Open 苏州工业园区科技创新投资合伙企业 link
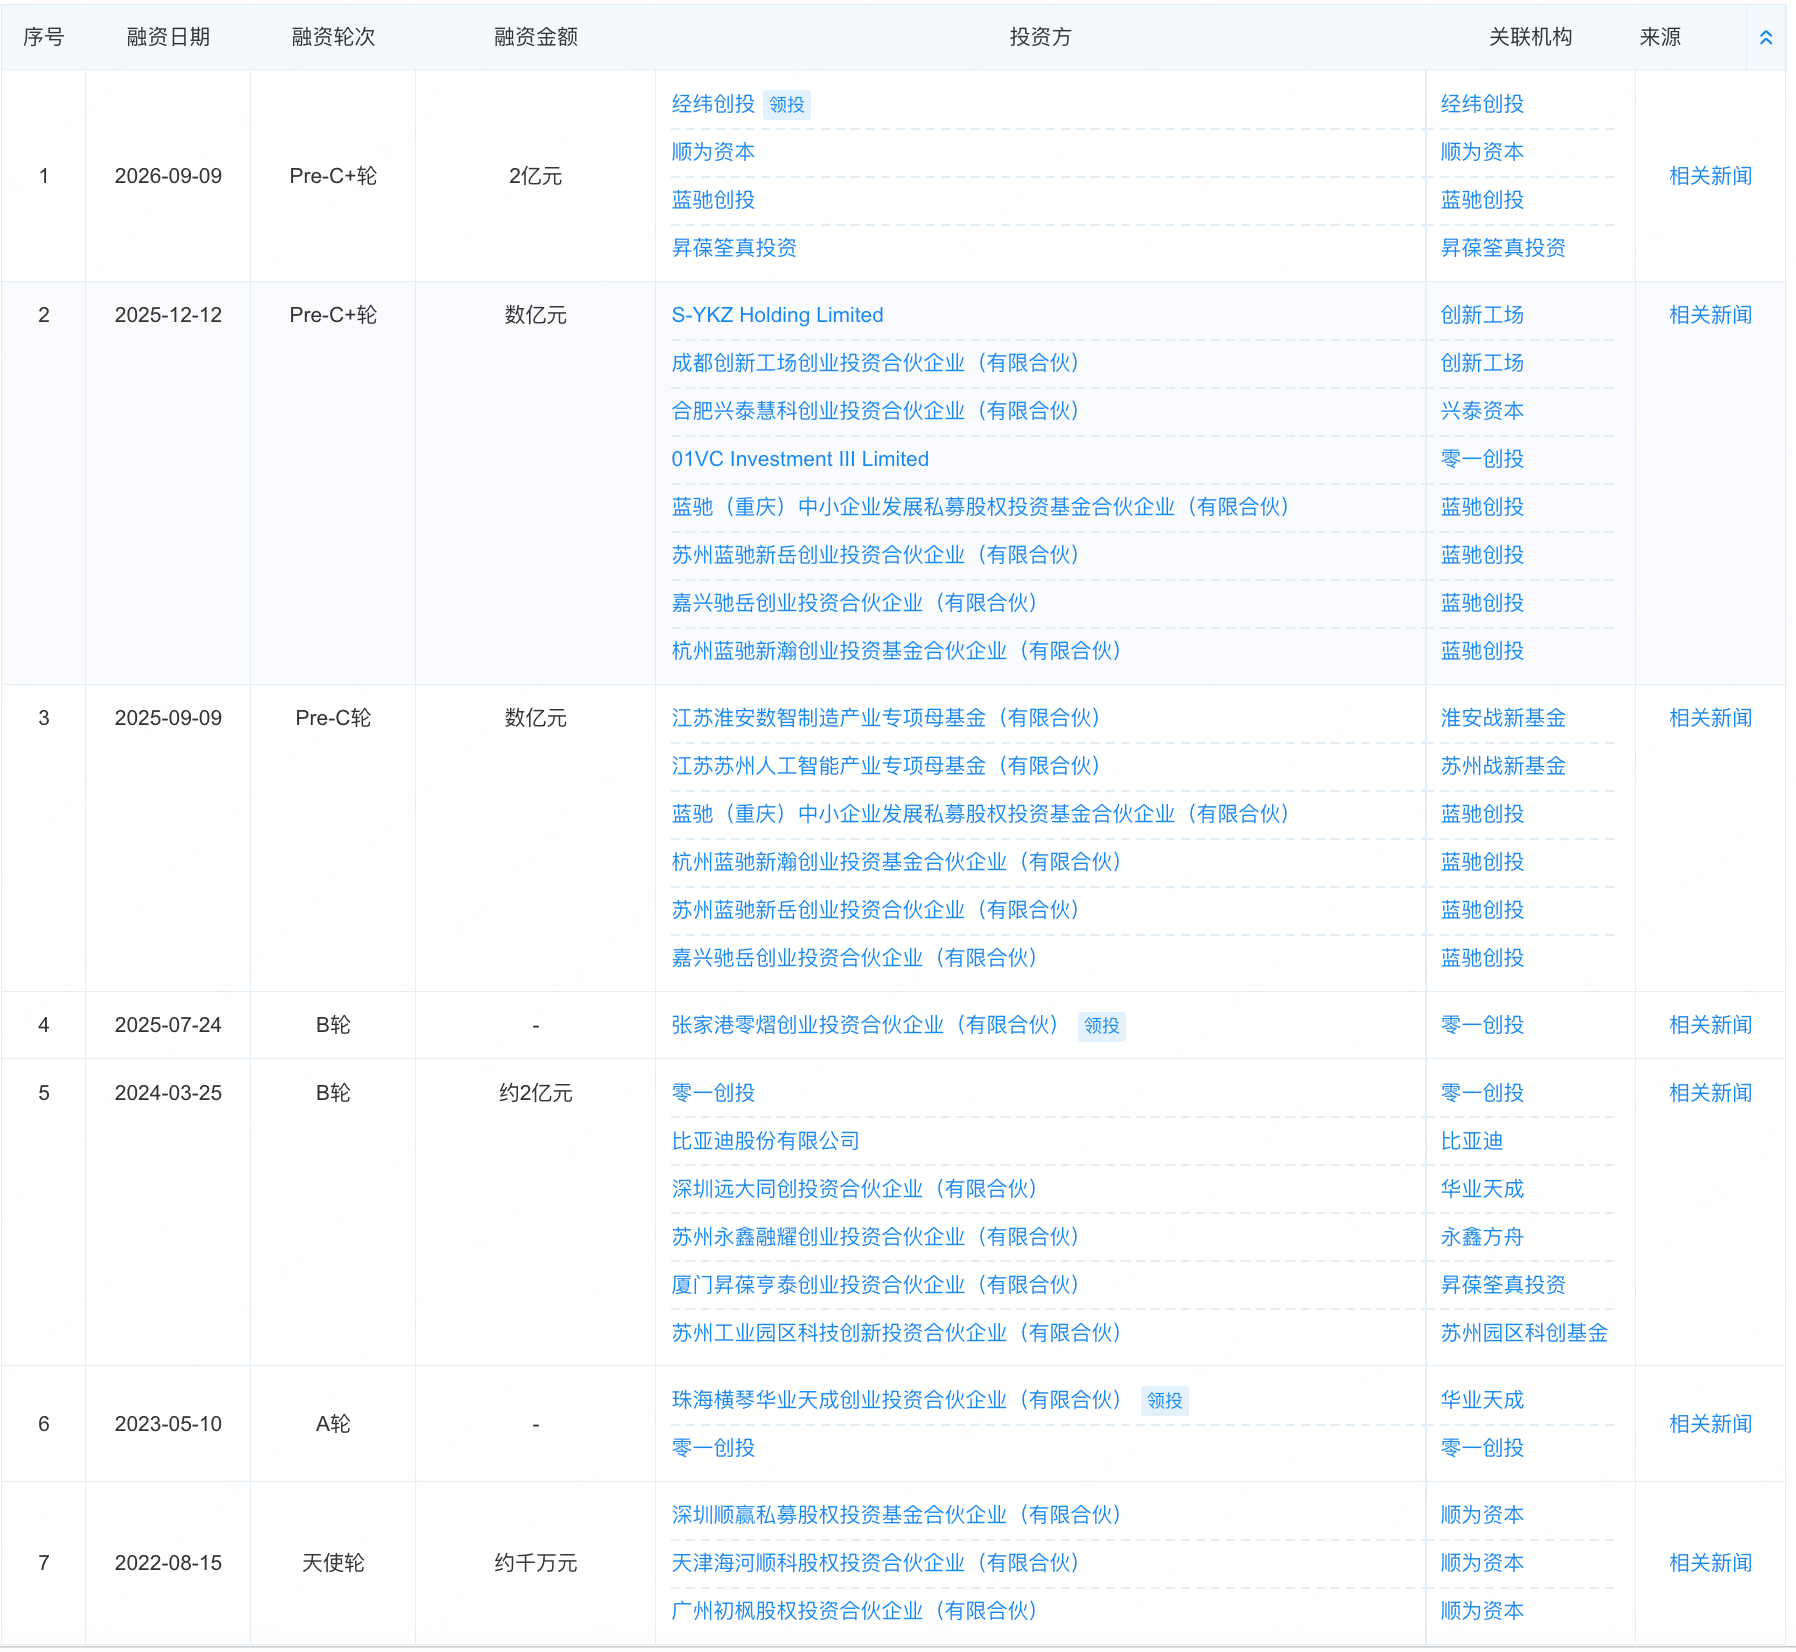 (x=897, y=1333)
